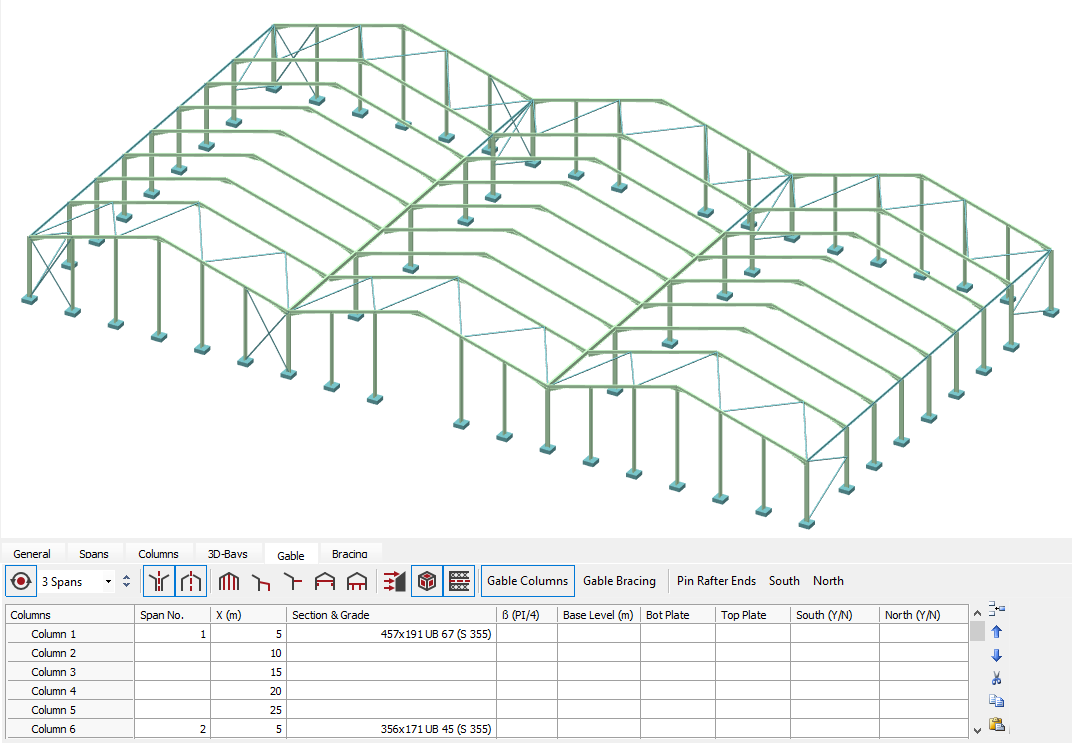
Task: Open the 3D-Bays tab
Action: point(228,554)
